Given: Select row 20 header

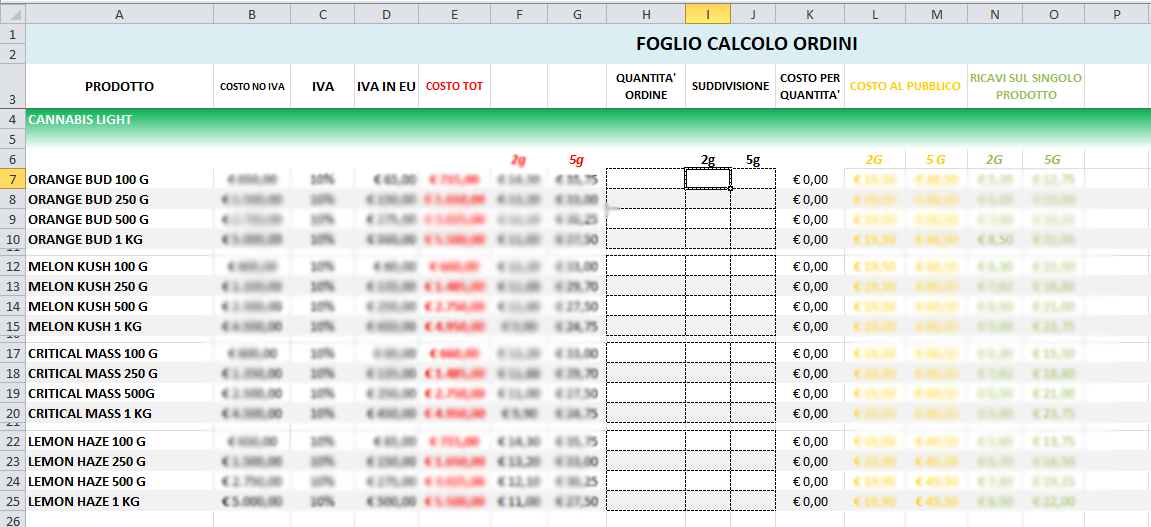Looking at the screenshot, I should pyautogui.click(x=12, y=413).
